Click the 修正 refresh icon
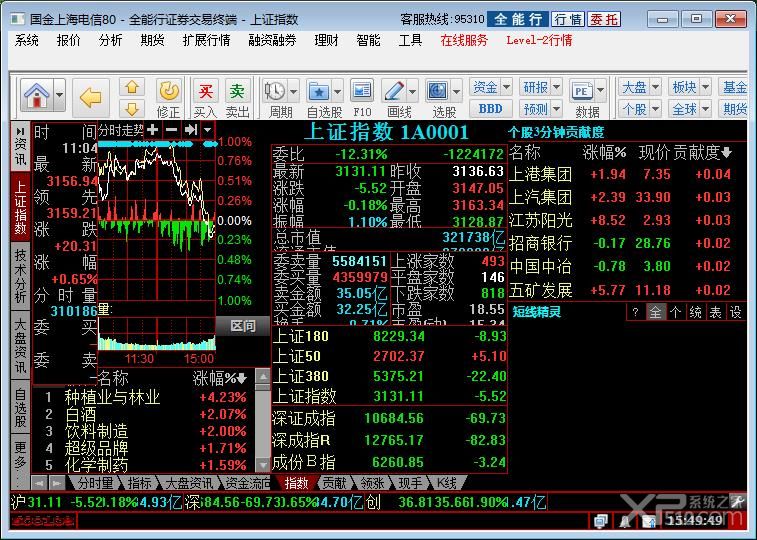 169,91
